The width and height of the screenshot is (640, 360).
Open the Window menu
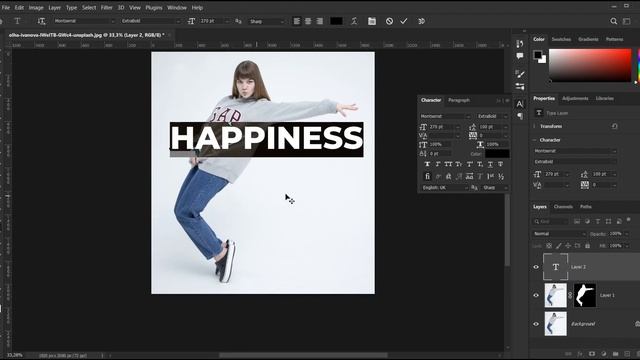pos(177,7)
